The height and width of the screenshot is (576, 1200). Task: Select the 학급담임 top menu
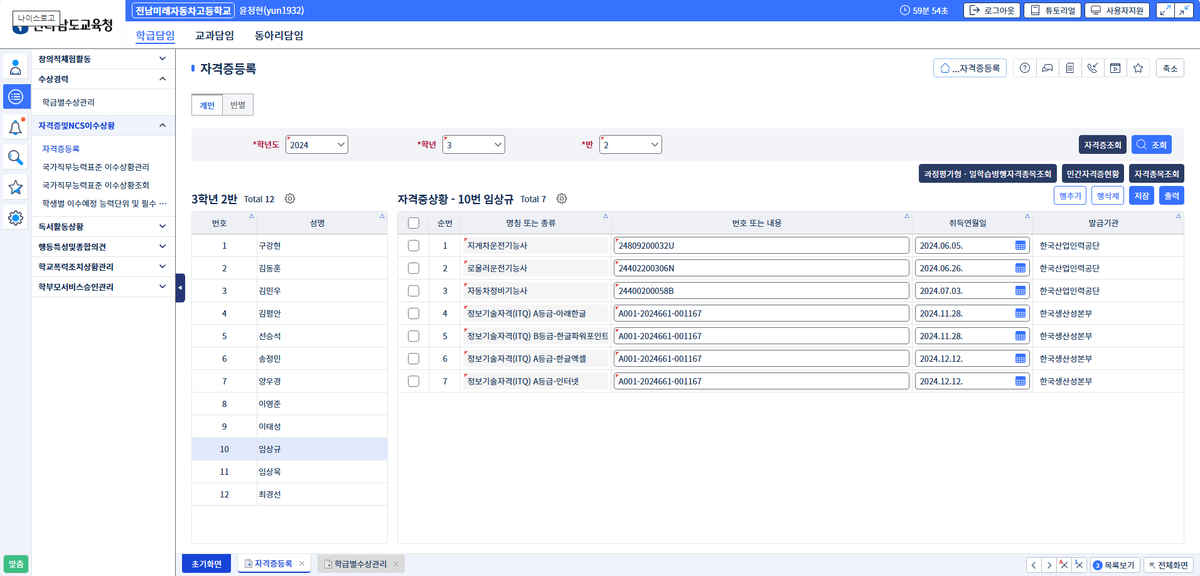pos(155,35)
